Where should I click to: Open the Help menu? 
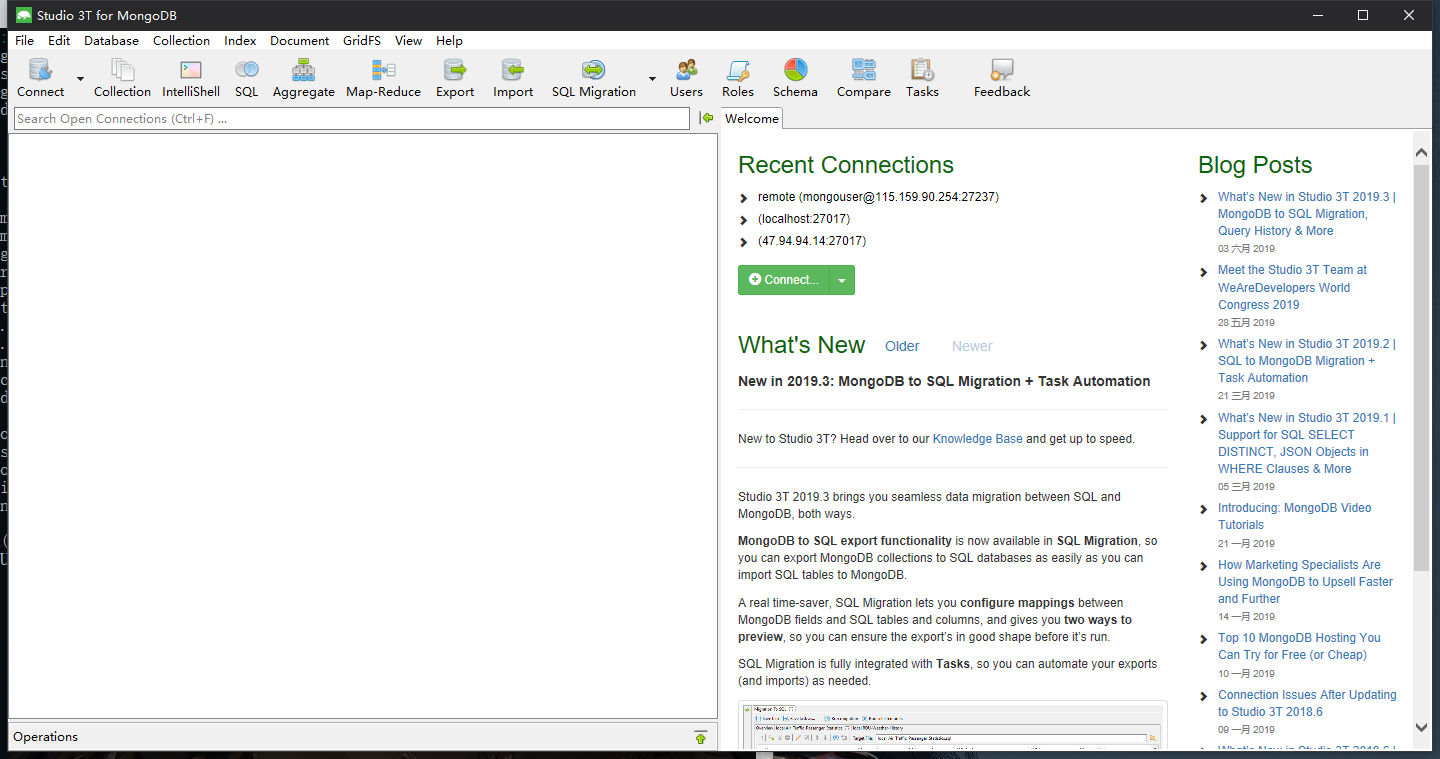pyautogui.click(x=449, y=41)
